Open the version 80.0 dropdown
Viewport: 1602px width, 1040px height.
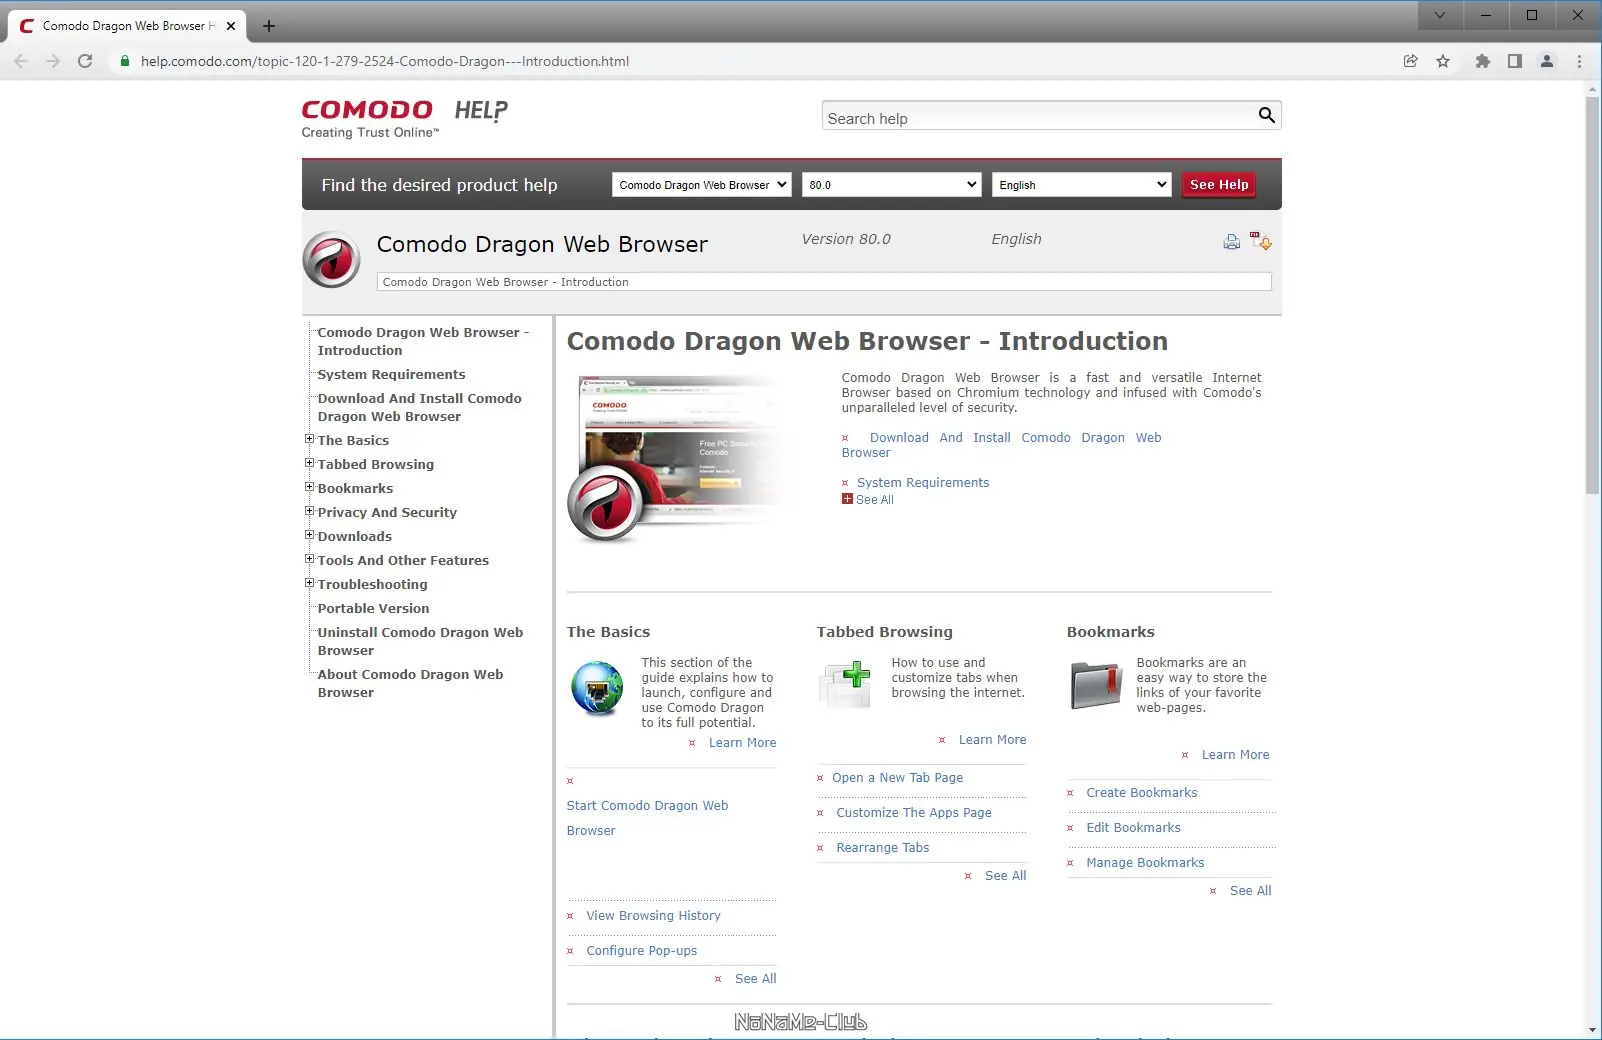coord(891,185)
